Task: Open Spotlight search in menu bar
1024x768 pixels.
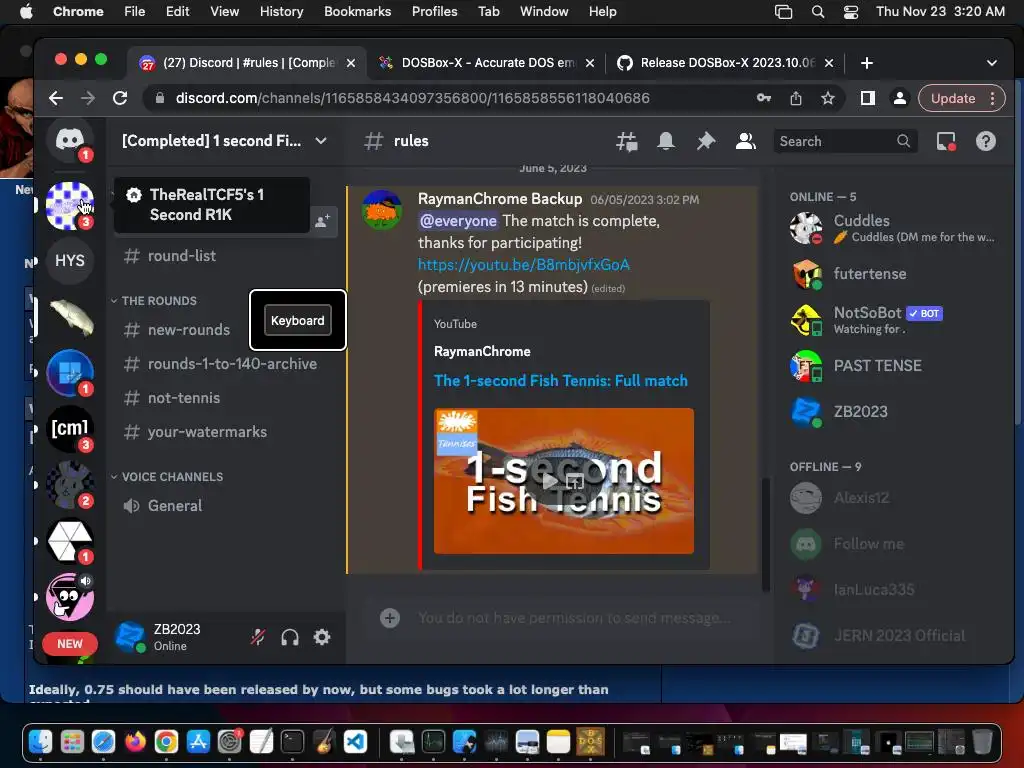Action: 818,11
